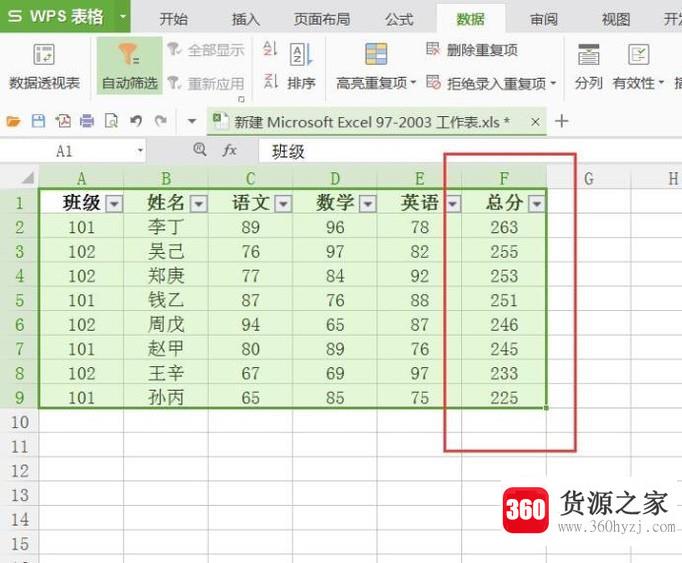The image size is (682, 563).
Task: Toggle AutoFilter (自动筛选) button
Action: 129,67
